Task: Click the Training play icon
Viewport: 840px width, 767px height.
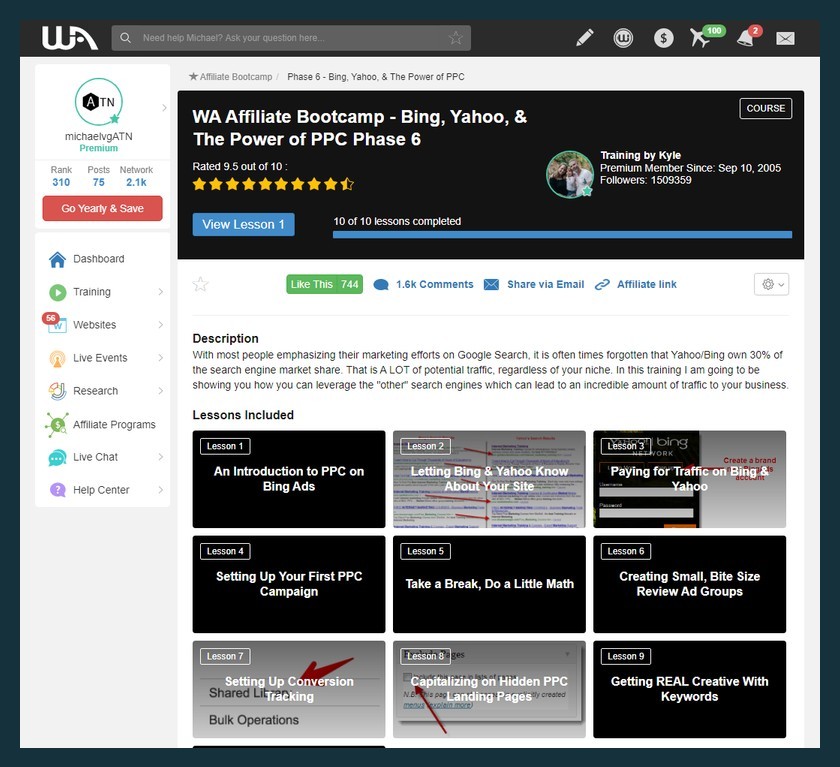Action: coord(57,292)
